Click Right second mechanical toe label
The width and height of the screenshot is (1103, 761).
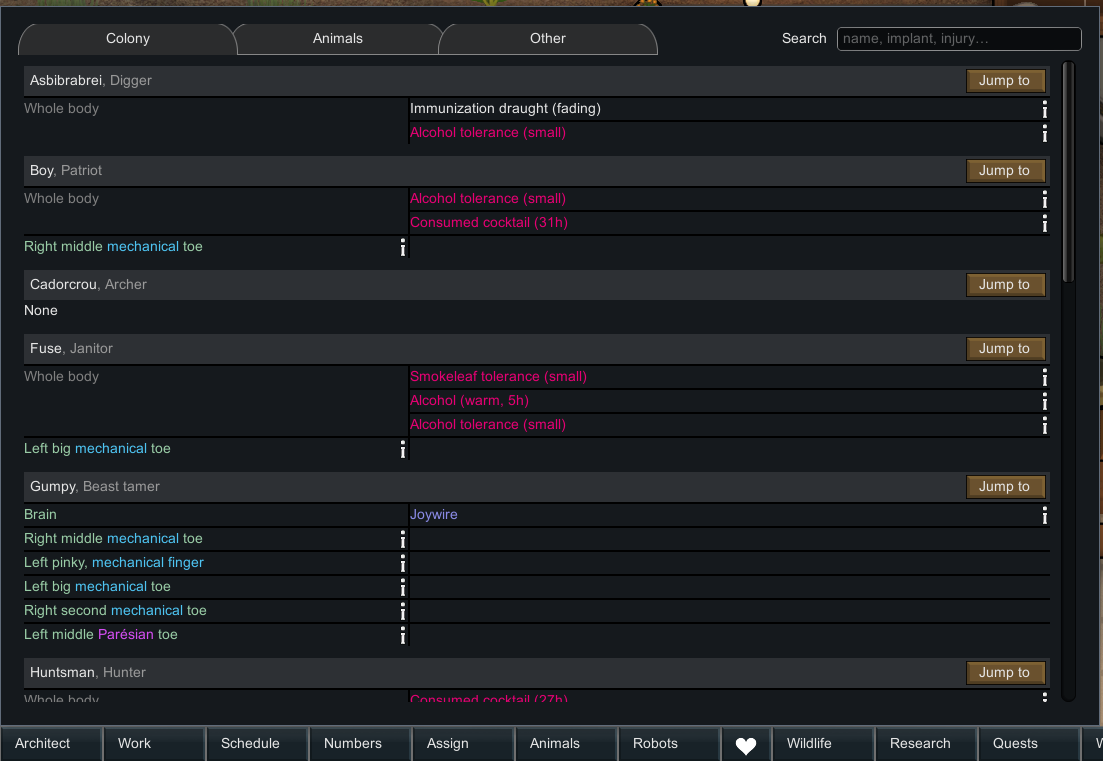click(115, 610)
